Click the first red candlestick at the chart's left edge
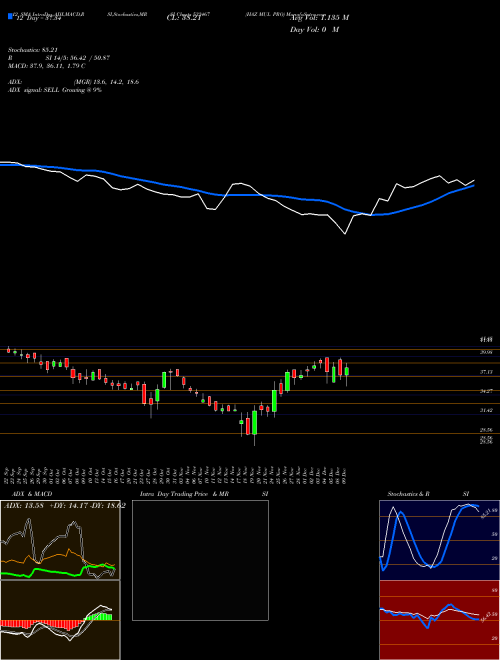 pos(8,350)
